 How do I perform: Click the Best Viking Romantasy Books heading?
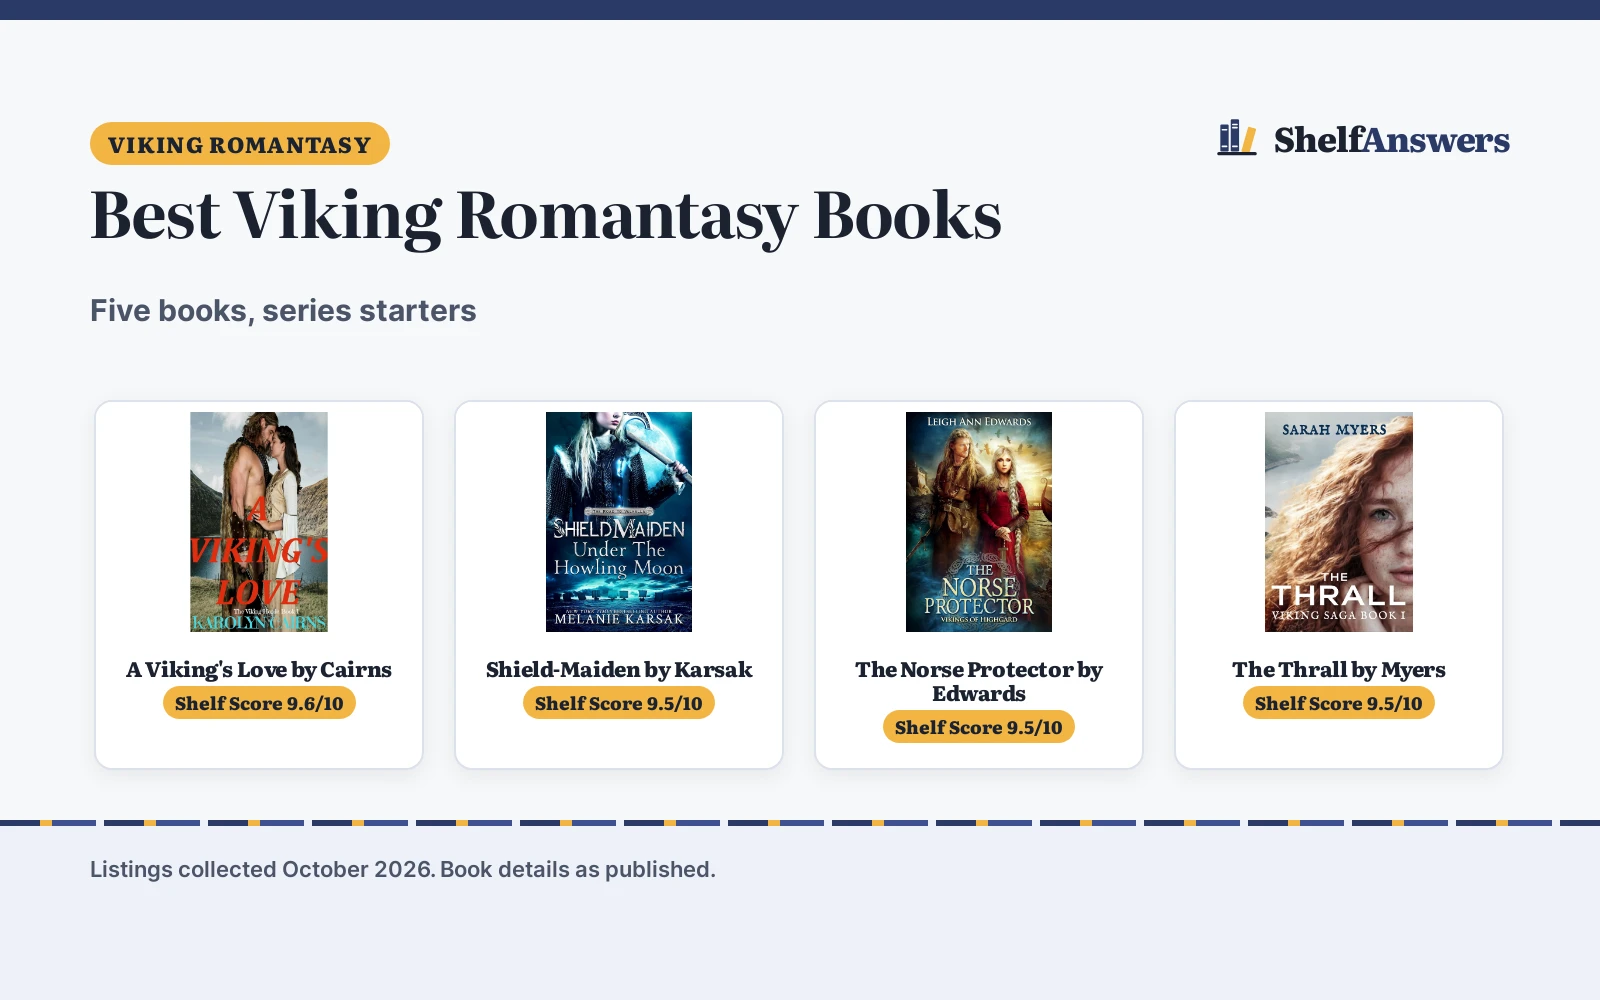(x=546, y=215)
